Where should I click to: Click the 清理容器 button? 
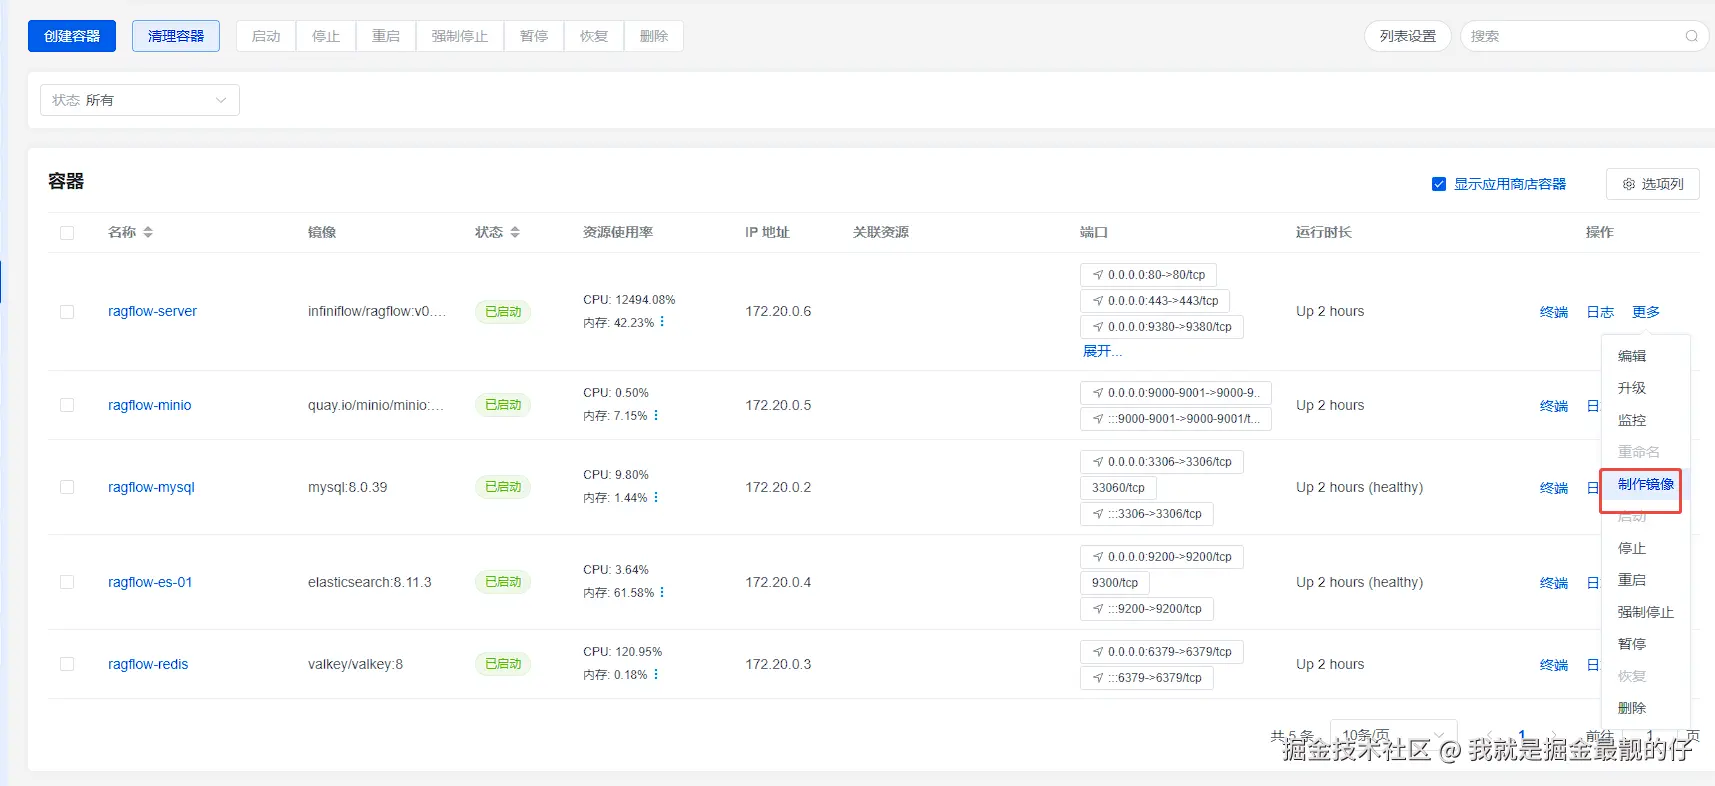point(176,36)
